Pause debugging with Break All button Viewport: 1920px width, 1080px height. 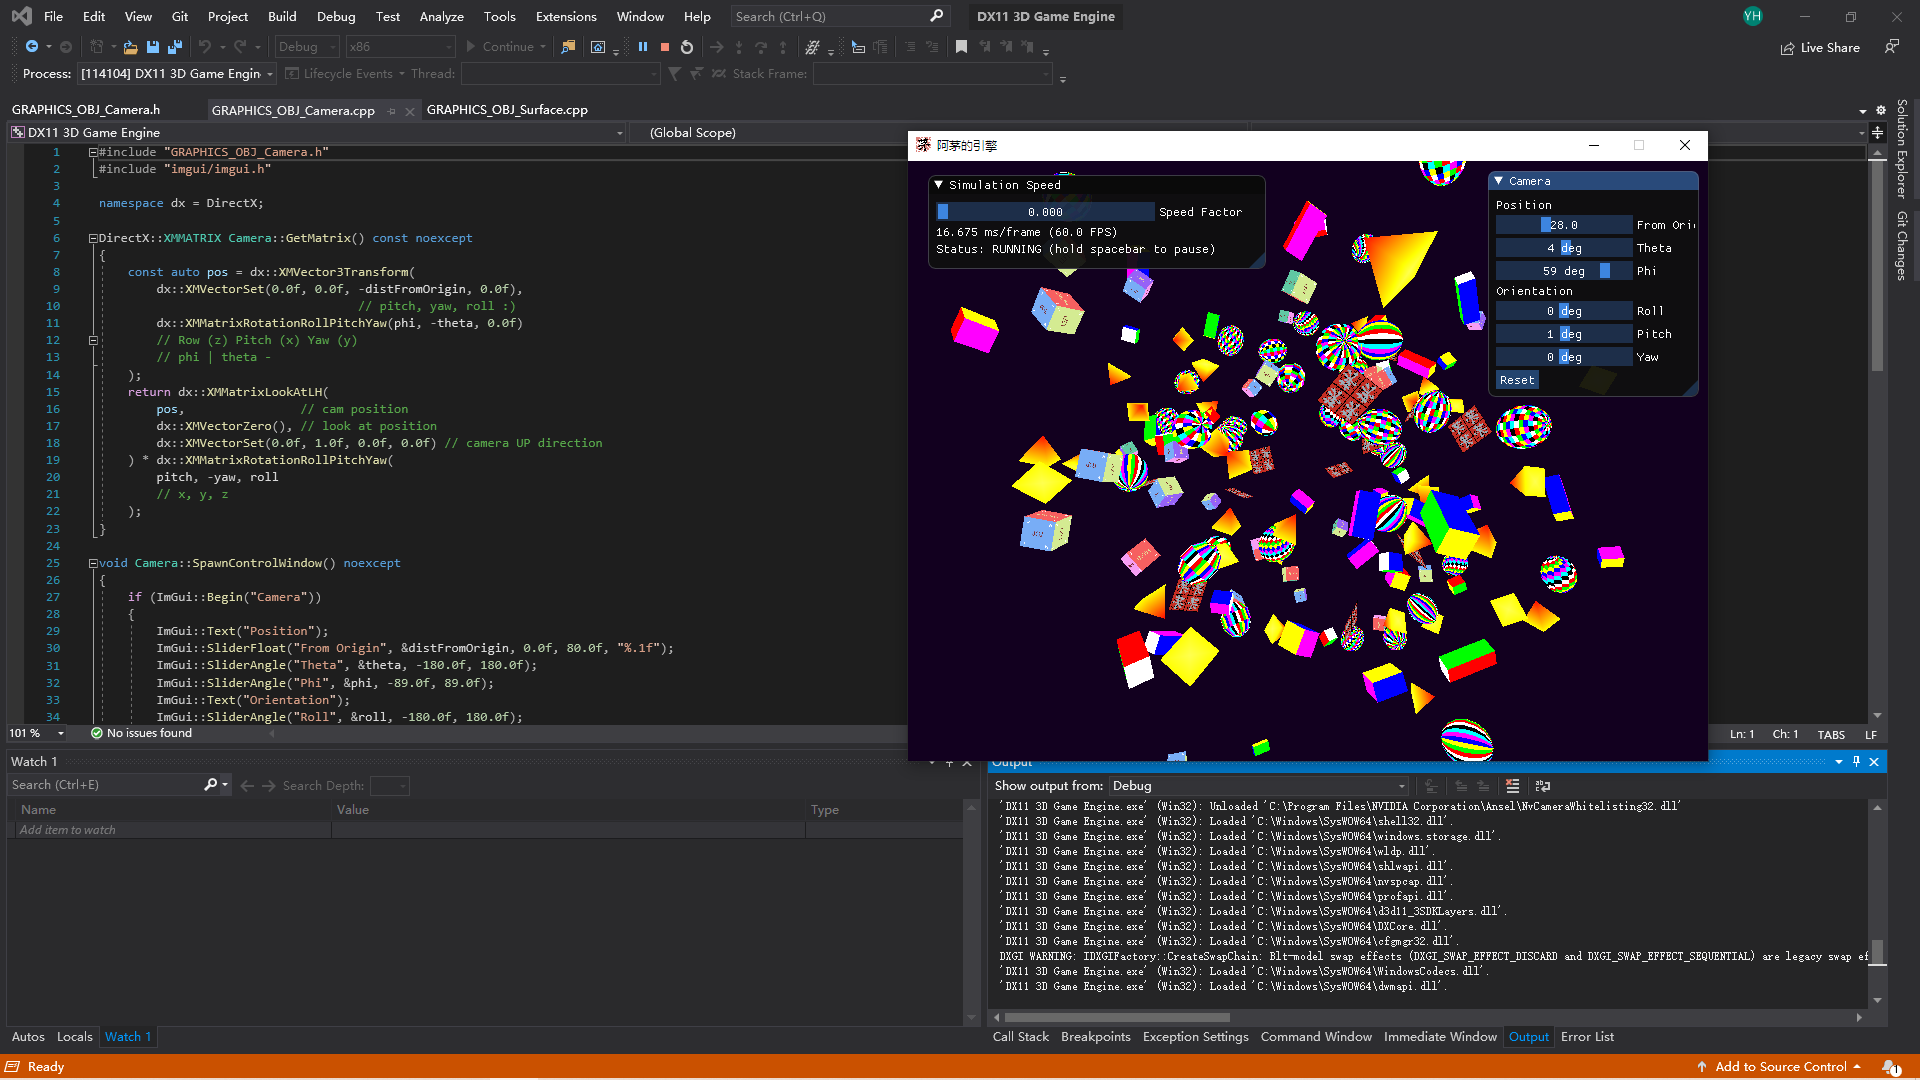point(643,47)
